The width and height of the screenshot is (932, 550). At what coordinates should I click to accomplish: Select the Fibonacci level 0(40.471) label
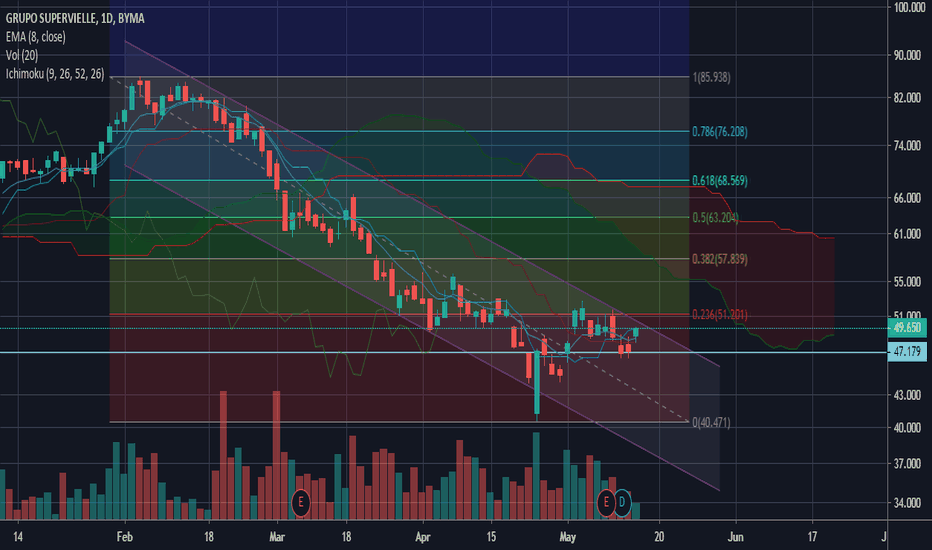711,422
